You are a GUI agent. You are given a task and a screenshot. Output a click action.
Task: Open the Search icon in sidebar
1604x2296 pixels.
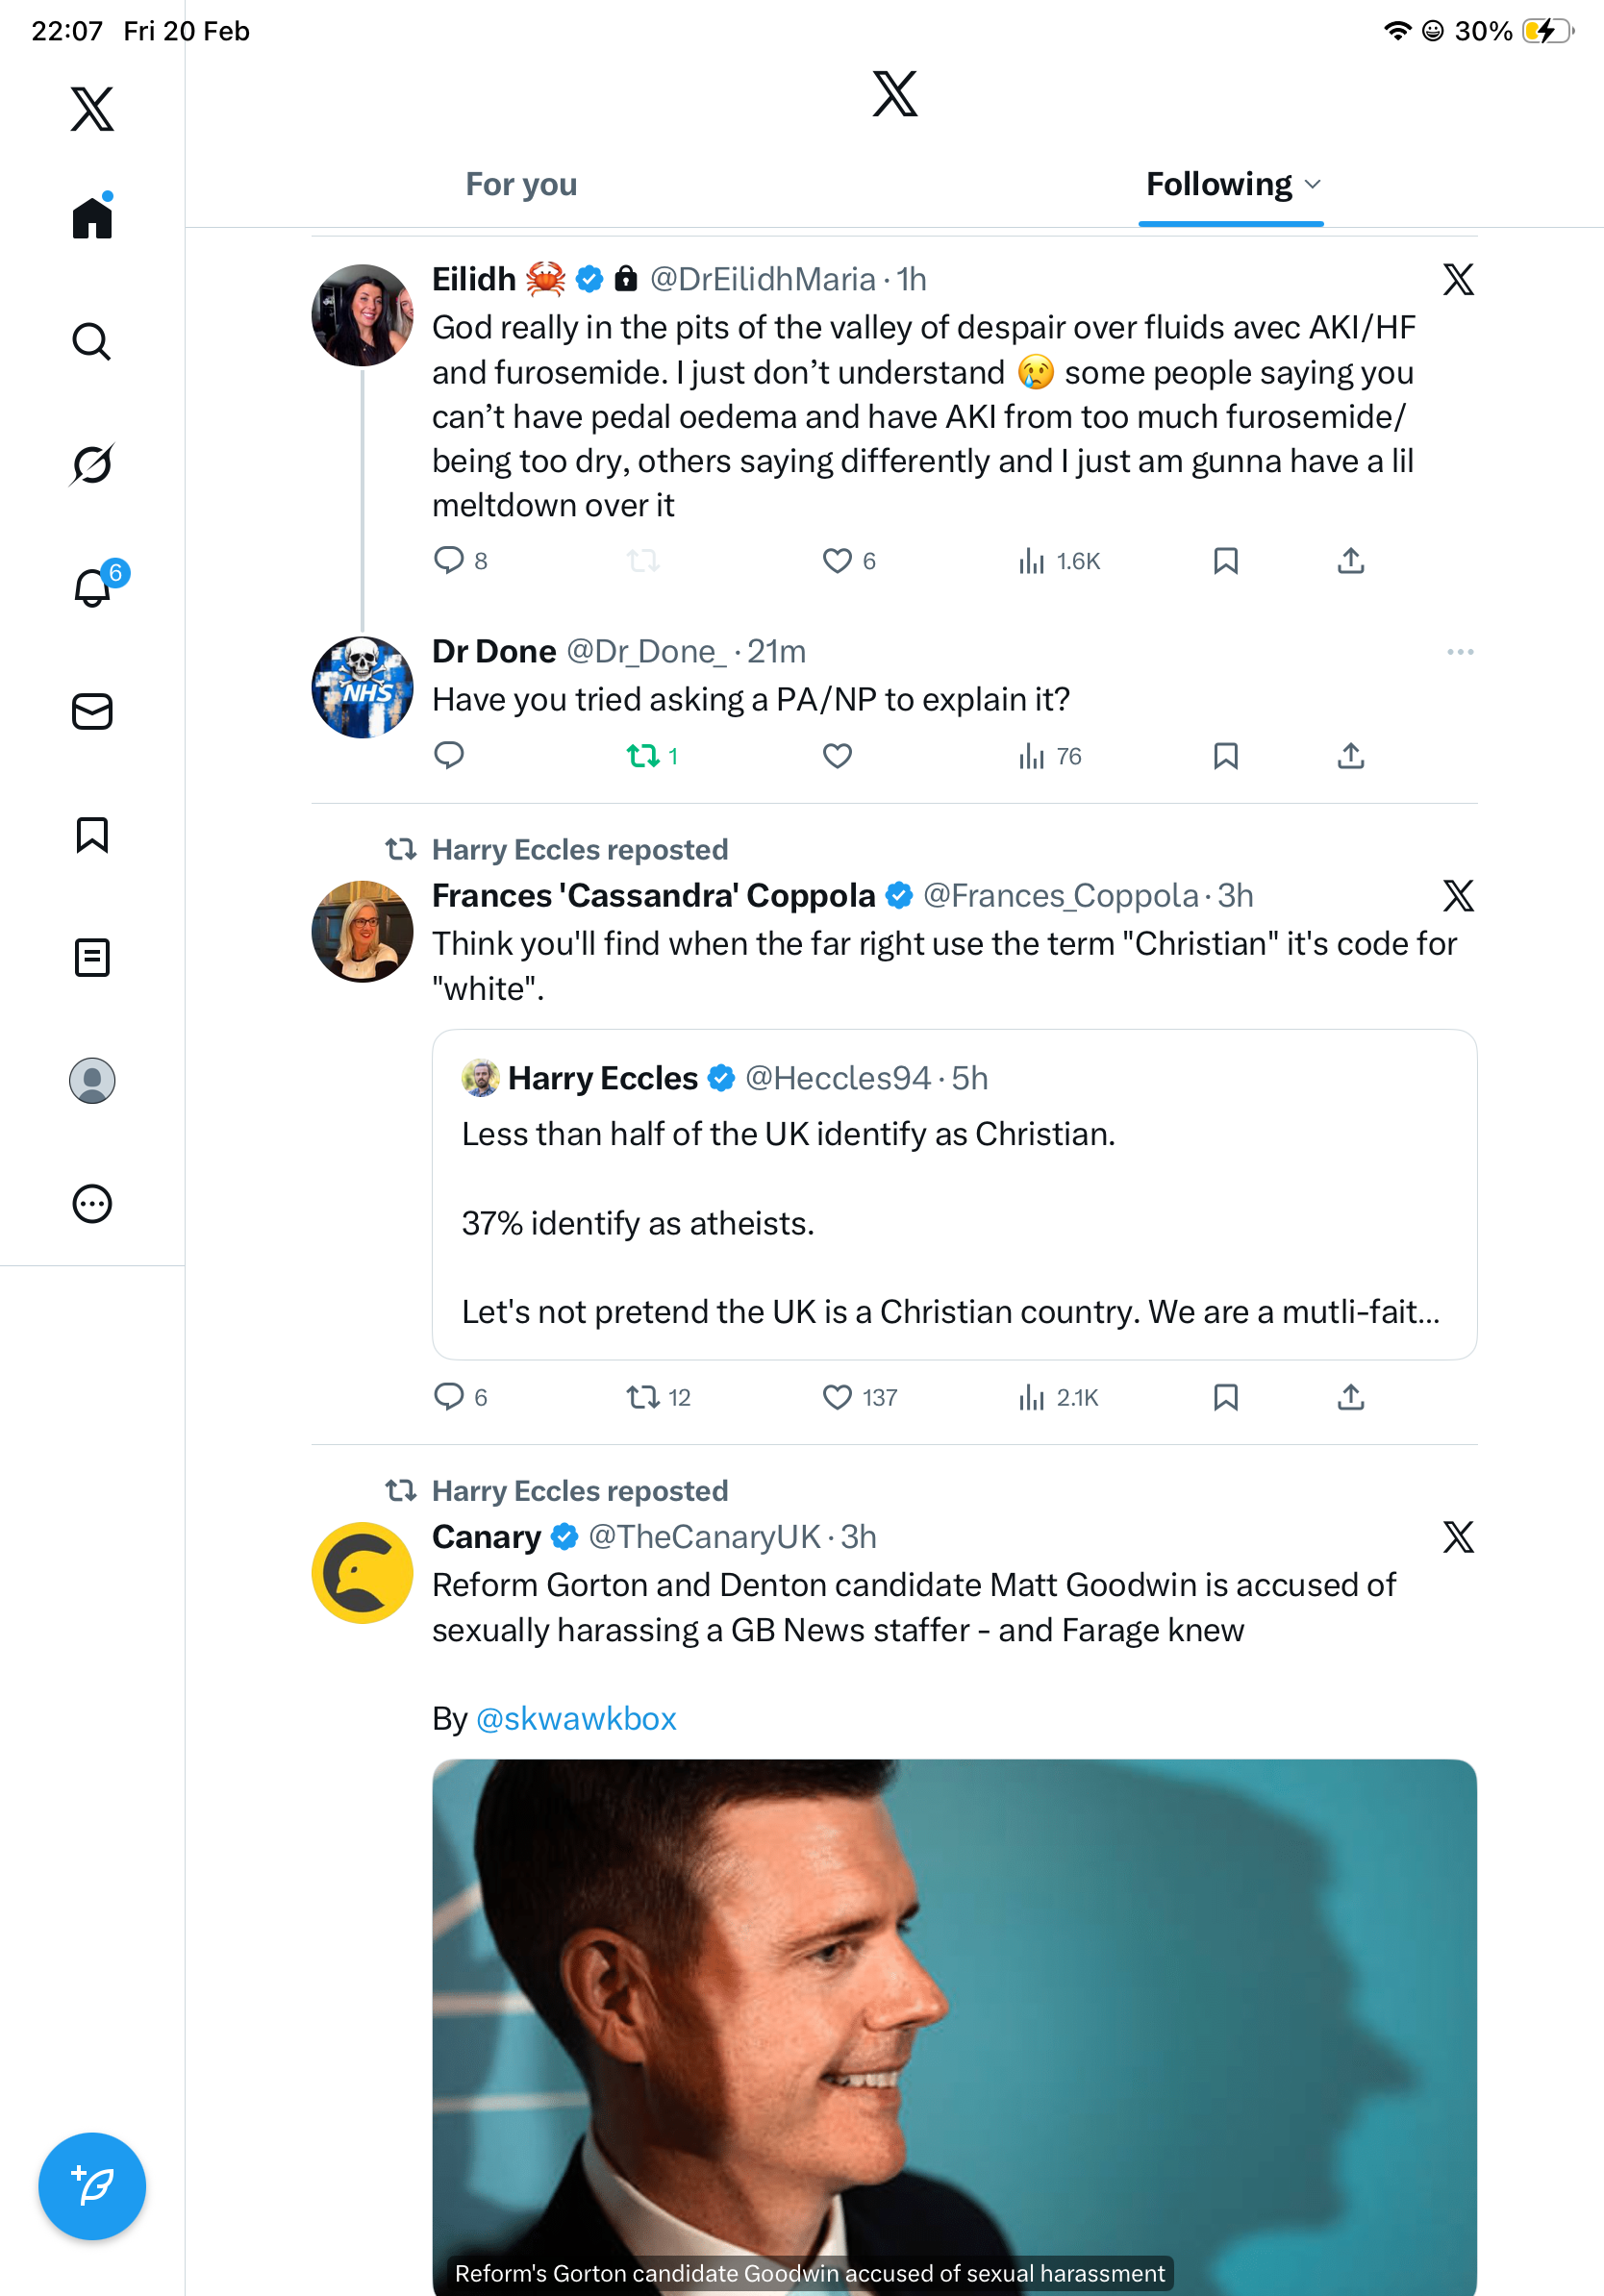[x=92, y=342]
